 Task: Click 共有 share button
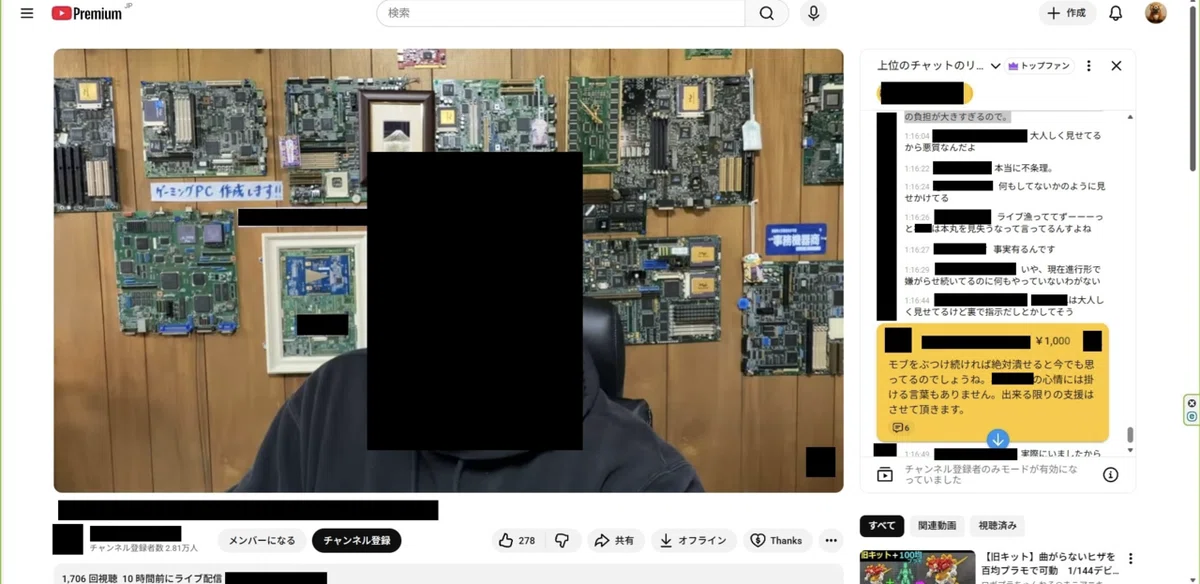615,540
